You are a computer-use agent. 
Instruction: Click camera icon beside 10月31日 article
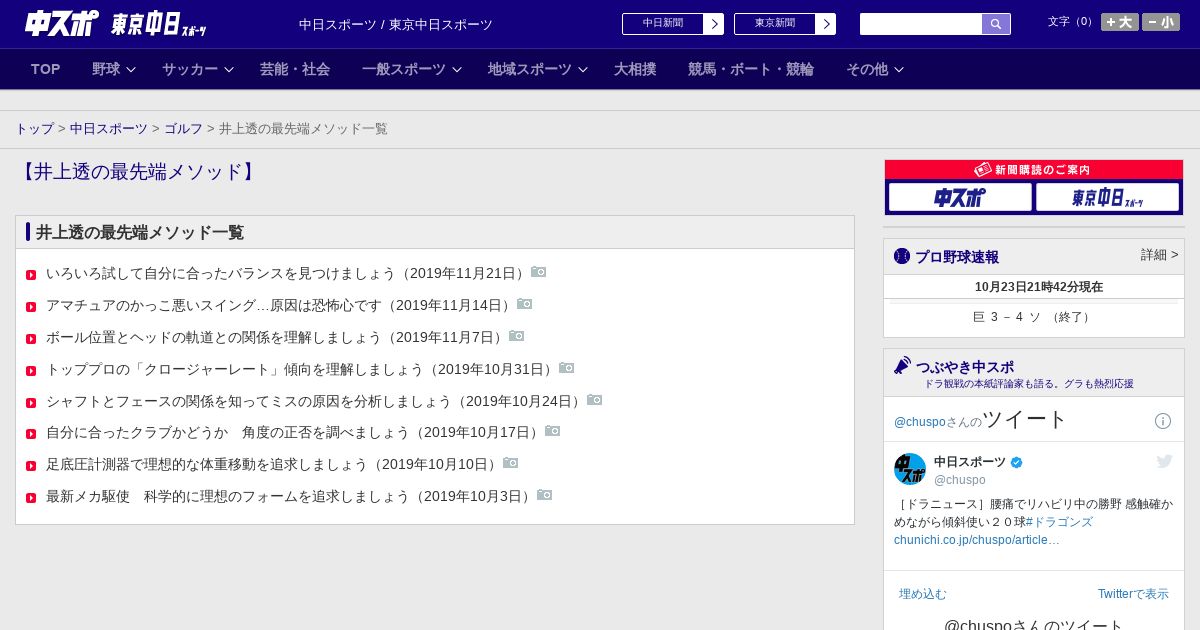[567, 368]
